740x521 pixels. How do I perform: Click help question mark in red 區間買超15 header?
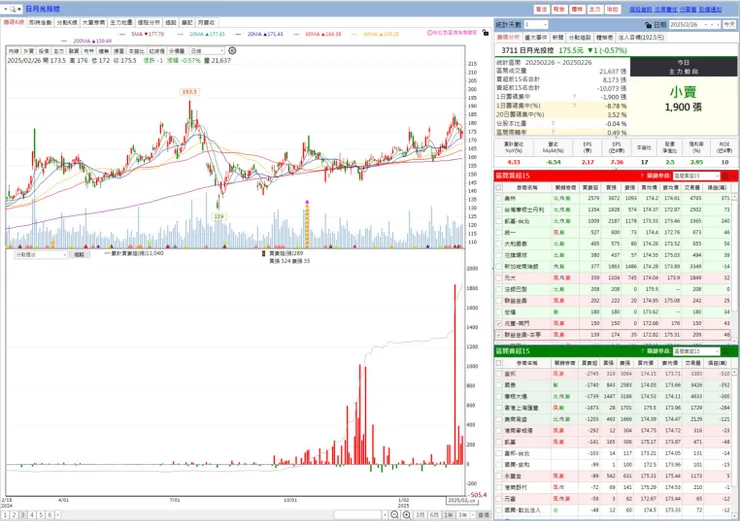coord(642,176)
